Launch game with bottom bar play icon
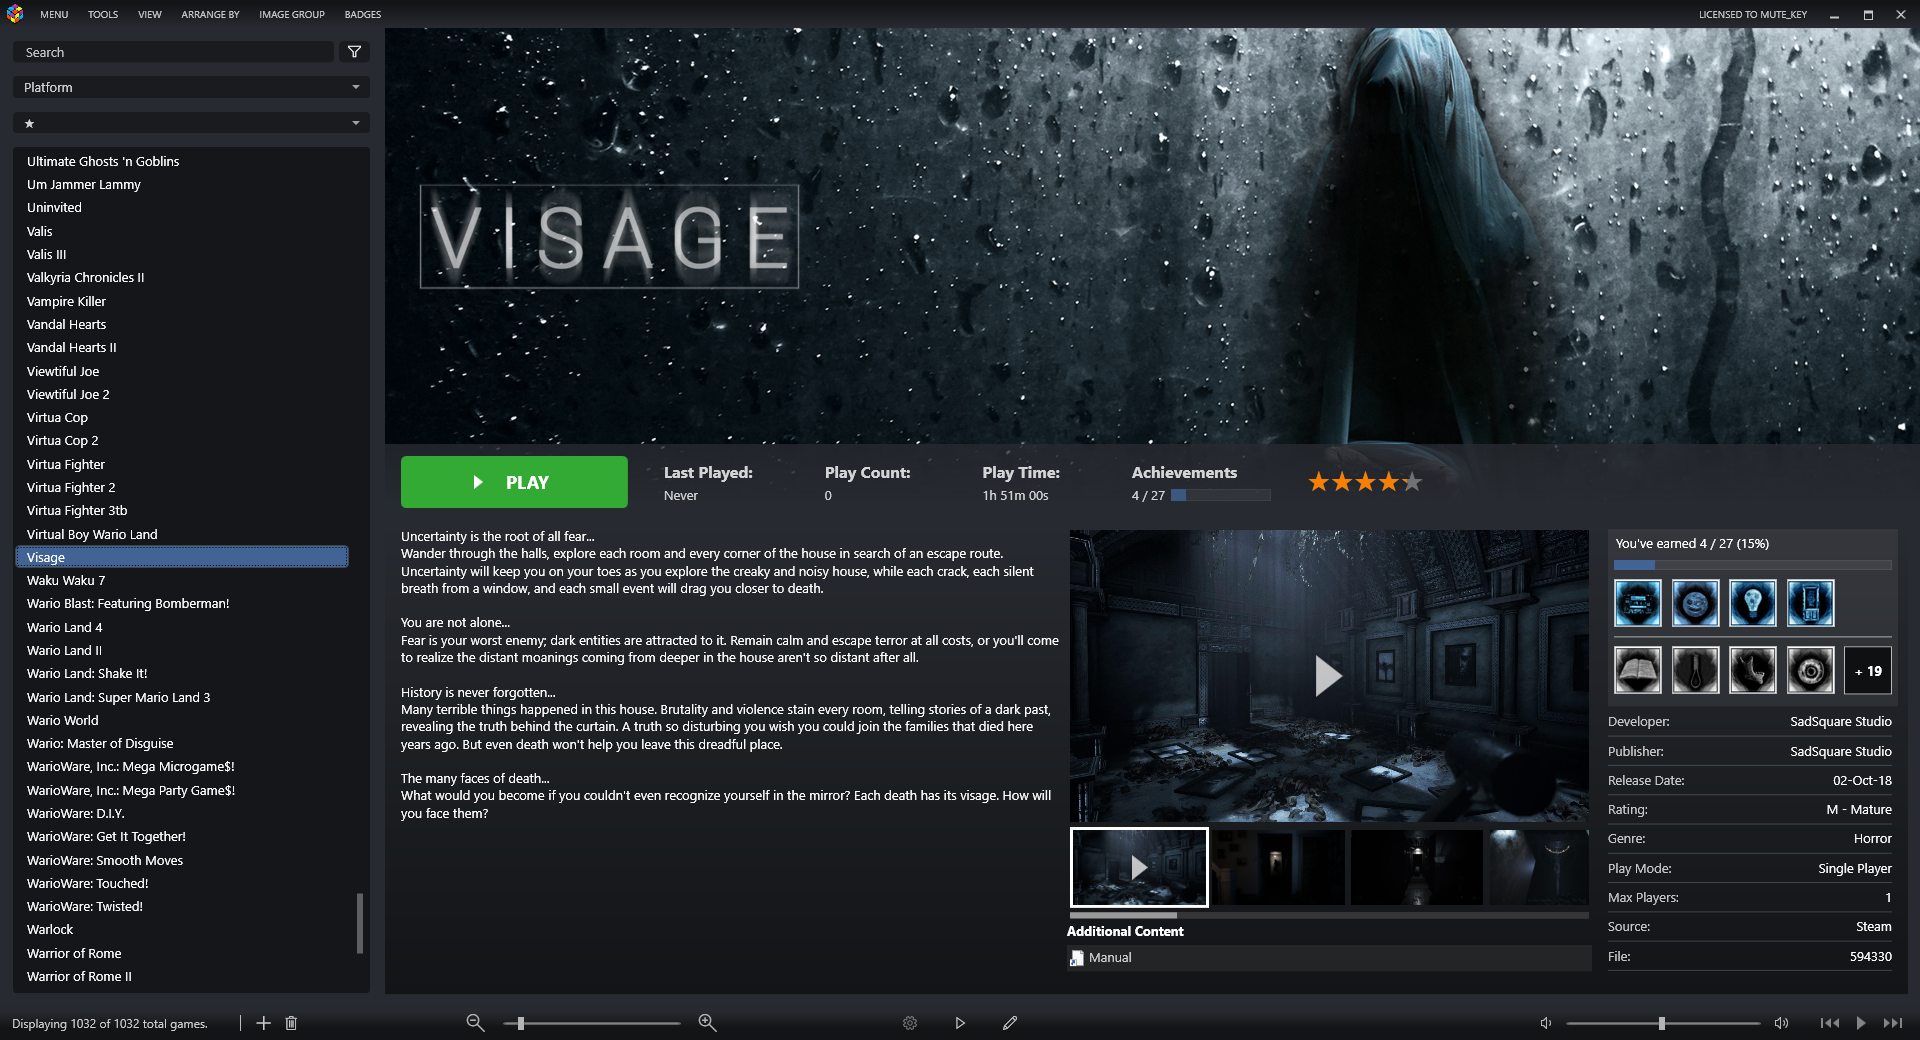 pos(960,1023)
